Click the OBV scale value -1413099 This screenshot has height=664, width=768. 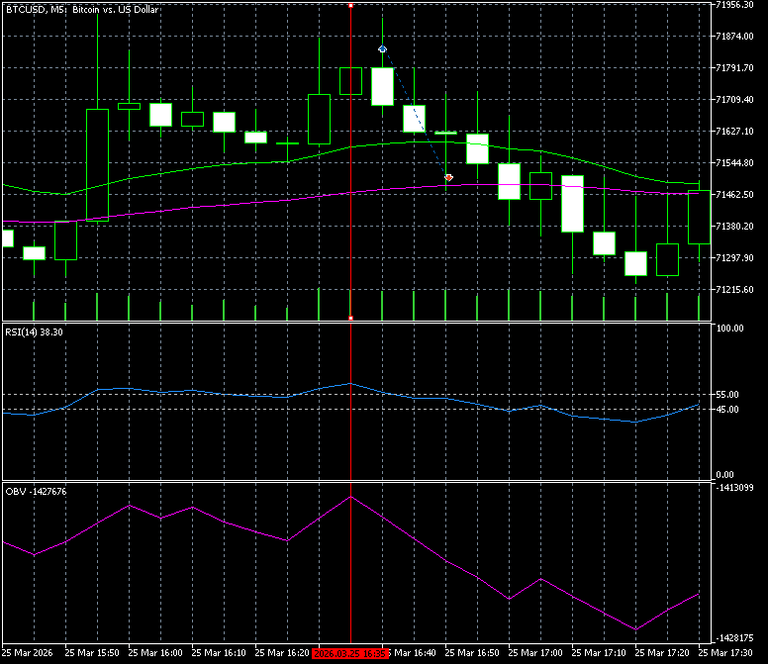(735, 488)
